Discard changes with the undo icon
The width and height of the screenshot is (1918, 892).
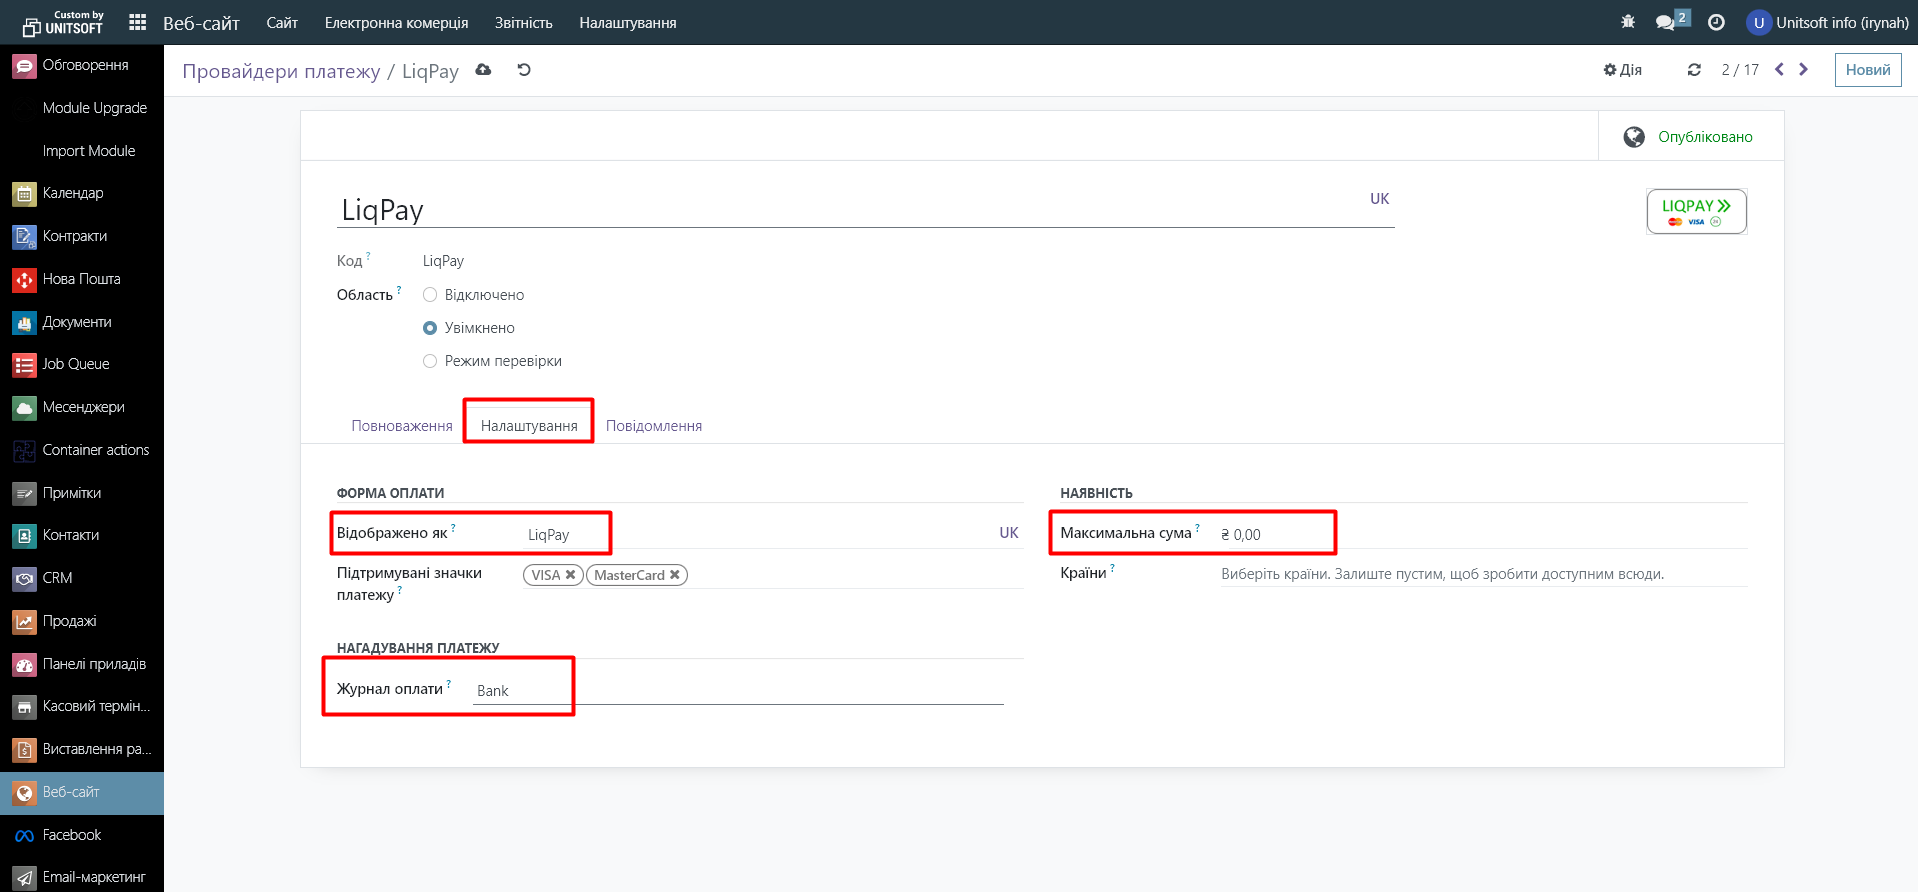click(524, 70)
